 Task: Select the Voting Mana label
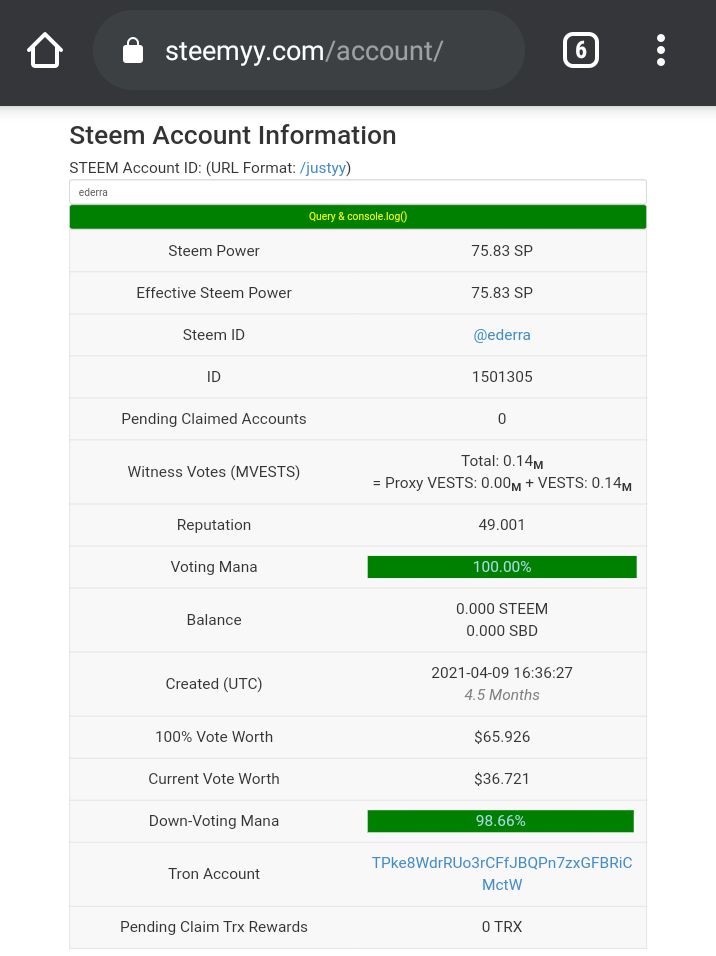point(214,567)
